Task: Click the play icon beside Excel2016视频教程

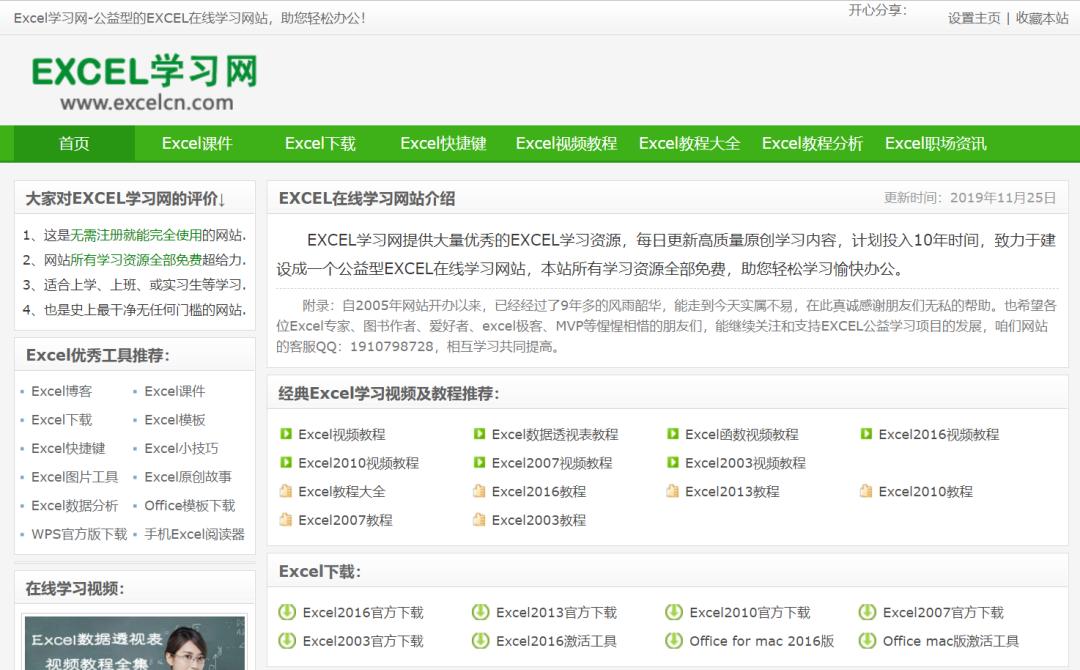Action: click(x=864, y=434)
